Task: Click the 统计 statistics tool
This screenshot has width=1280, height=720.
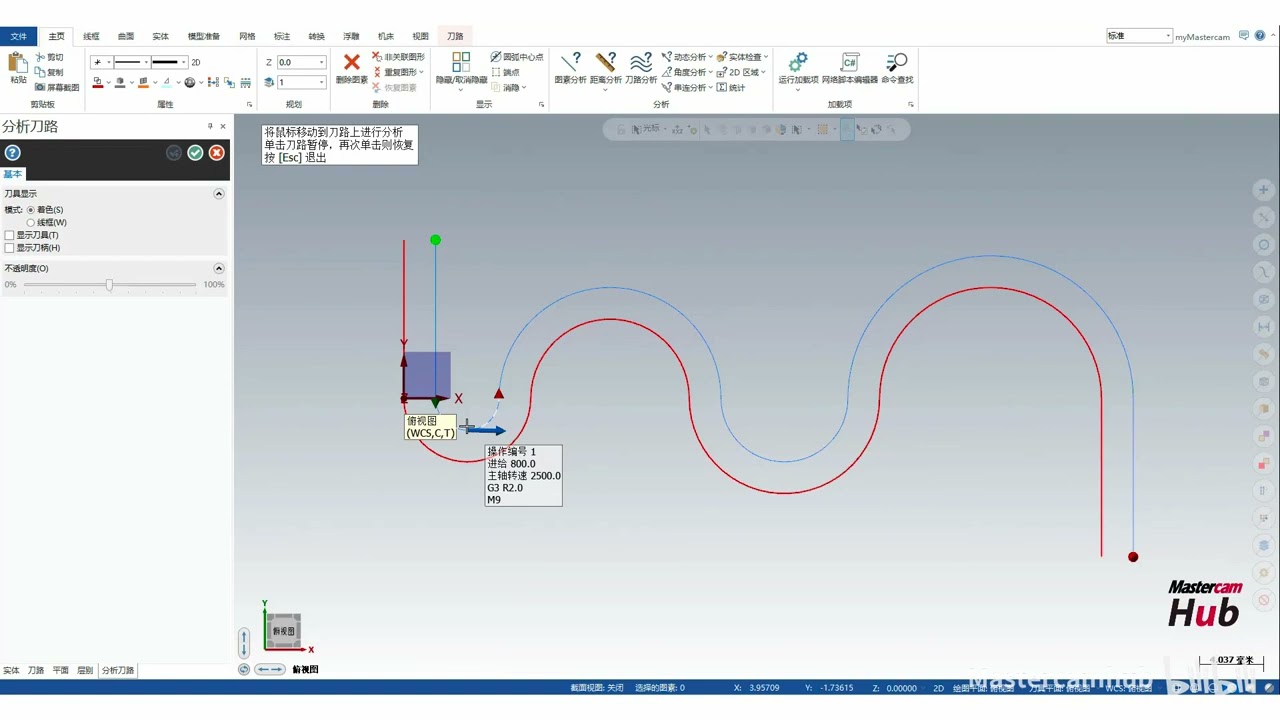Action: pos(731,87)
